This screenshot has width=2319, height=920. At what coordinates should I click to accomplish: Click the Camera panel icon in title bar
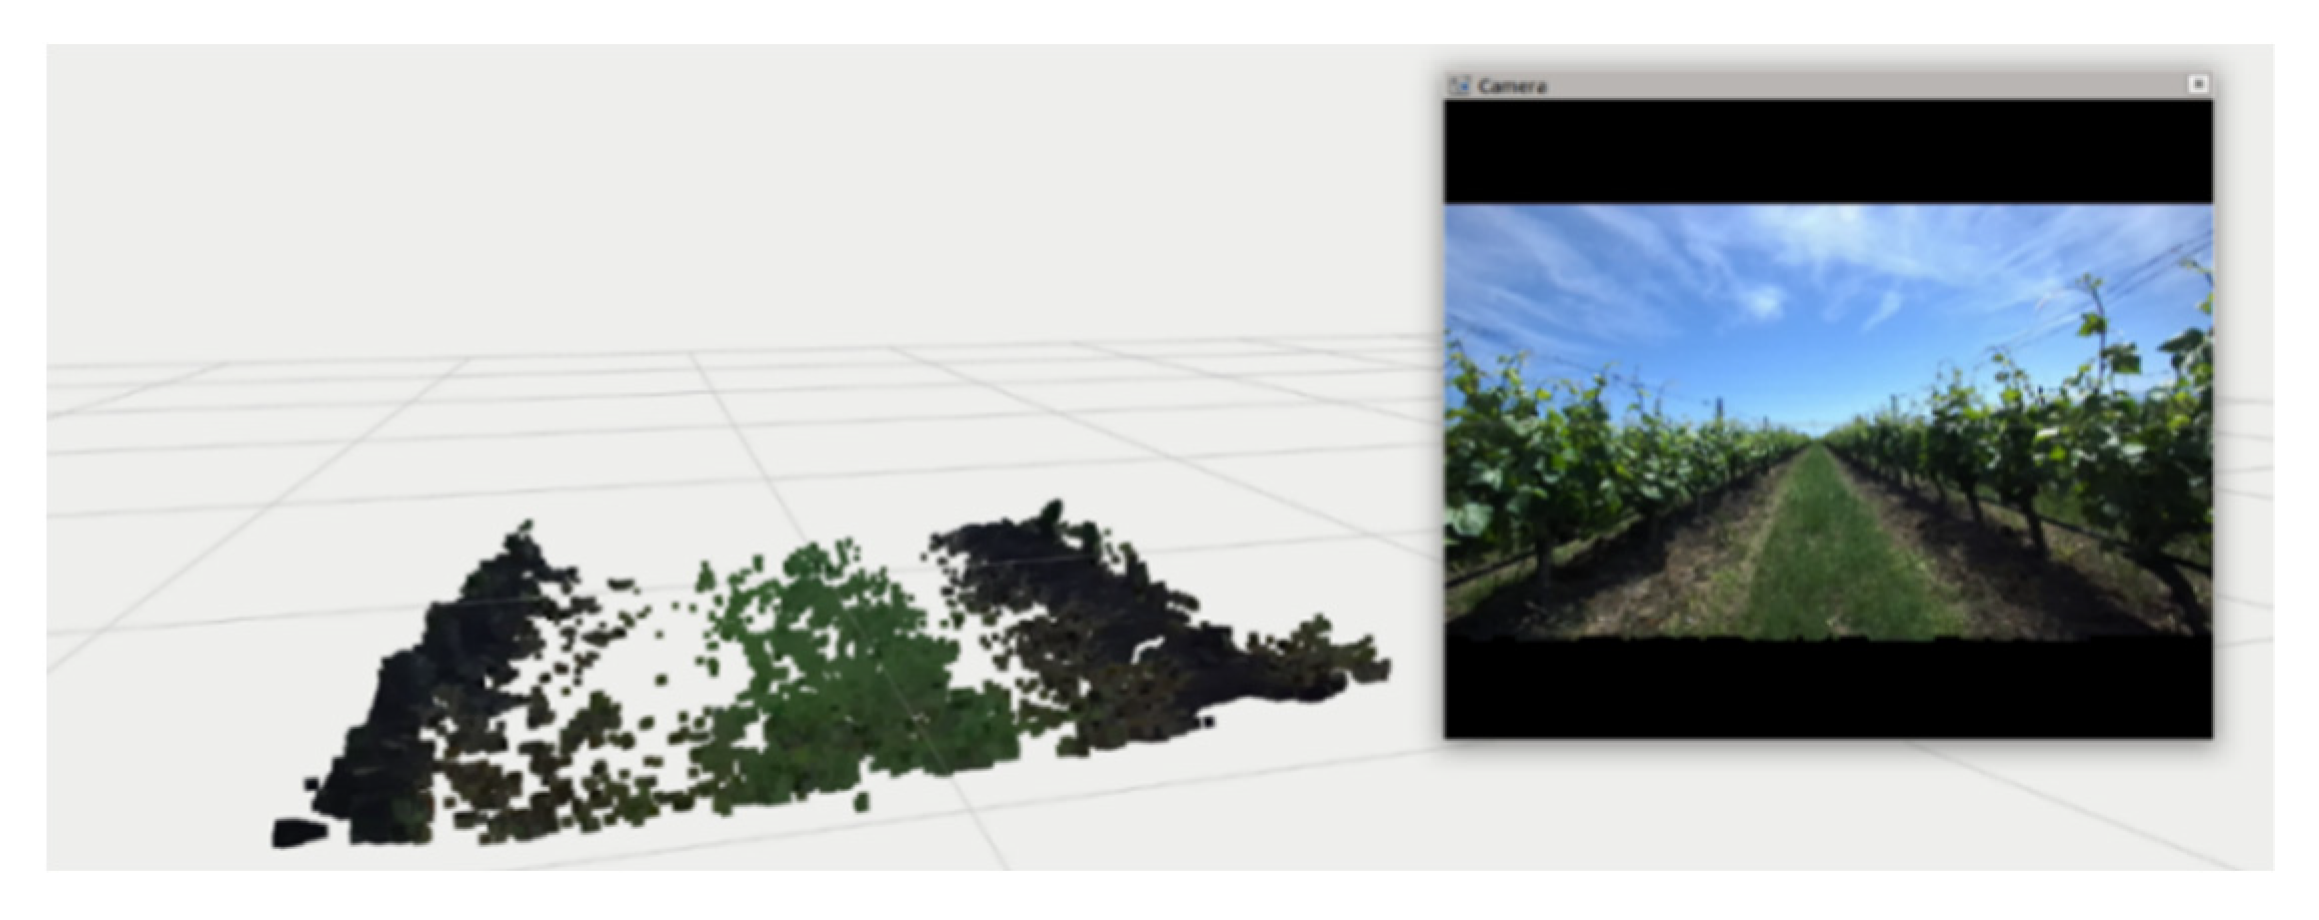pos(1460,86)
